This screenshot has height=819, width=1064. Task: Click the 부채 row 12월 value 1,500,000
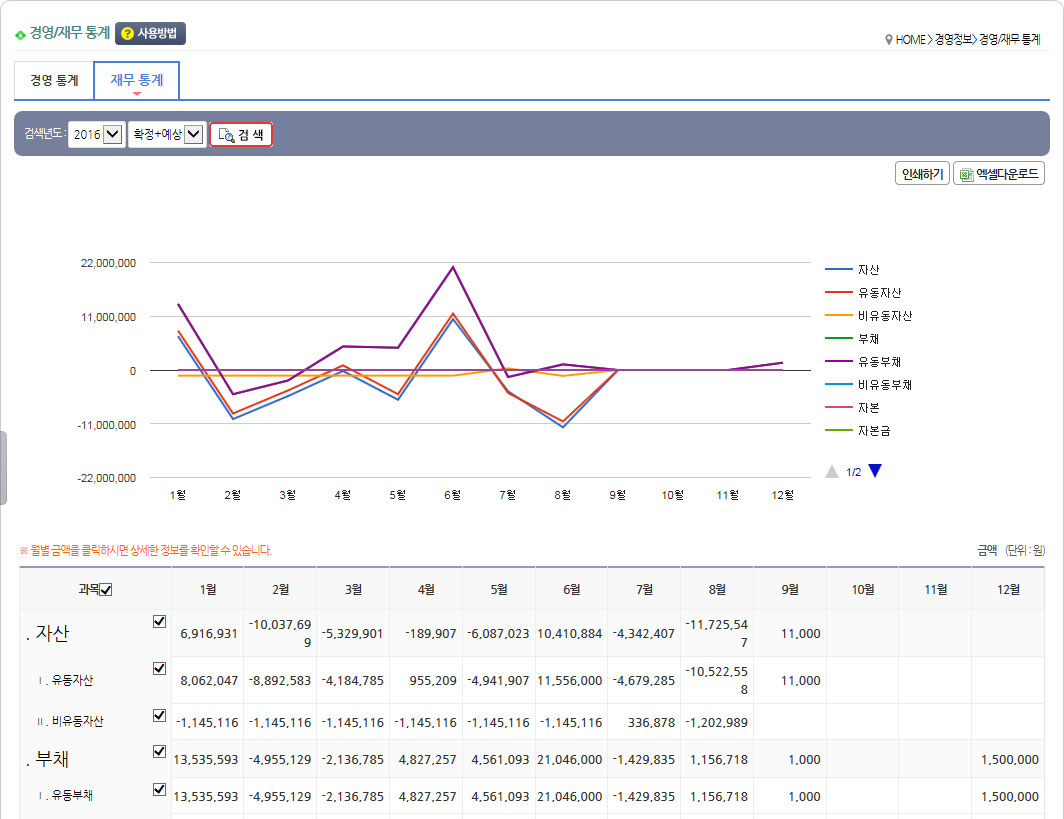coord(1010,760)
